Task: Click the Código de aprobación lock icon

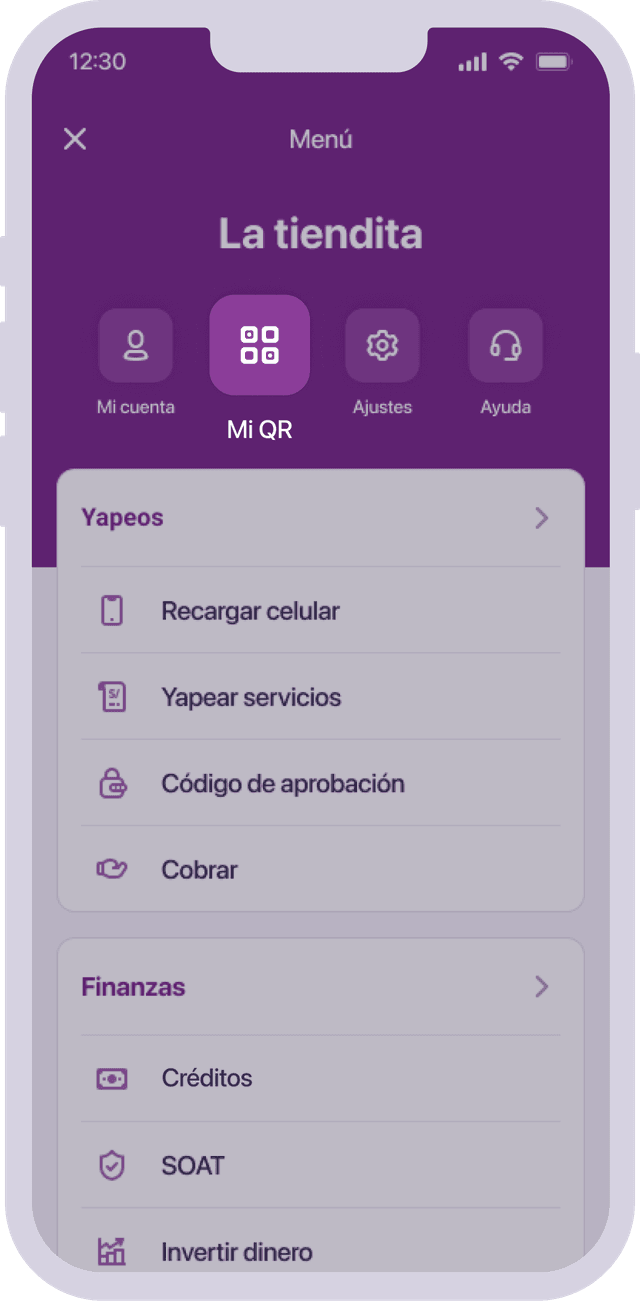Action: 113,783
